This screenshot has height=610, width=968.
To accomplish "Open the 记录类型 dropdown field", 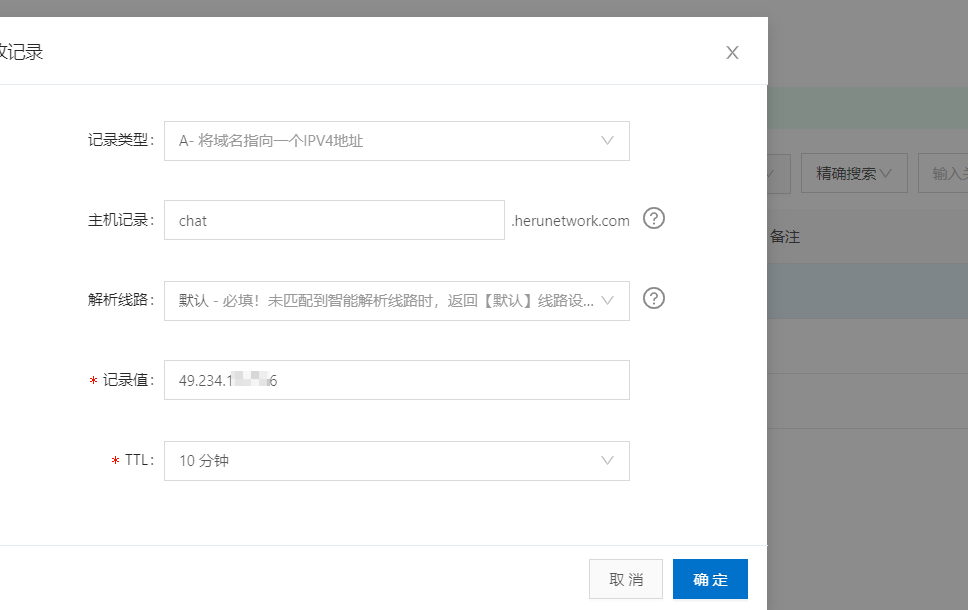I will click(396, 141).
